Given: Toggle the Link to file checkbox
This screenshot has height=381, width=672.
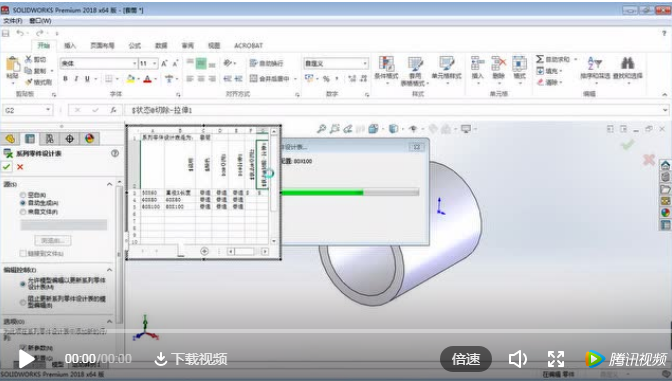Looking at the screenshot, I should click(23, 253).
